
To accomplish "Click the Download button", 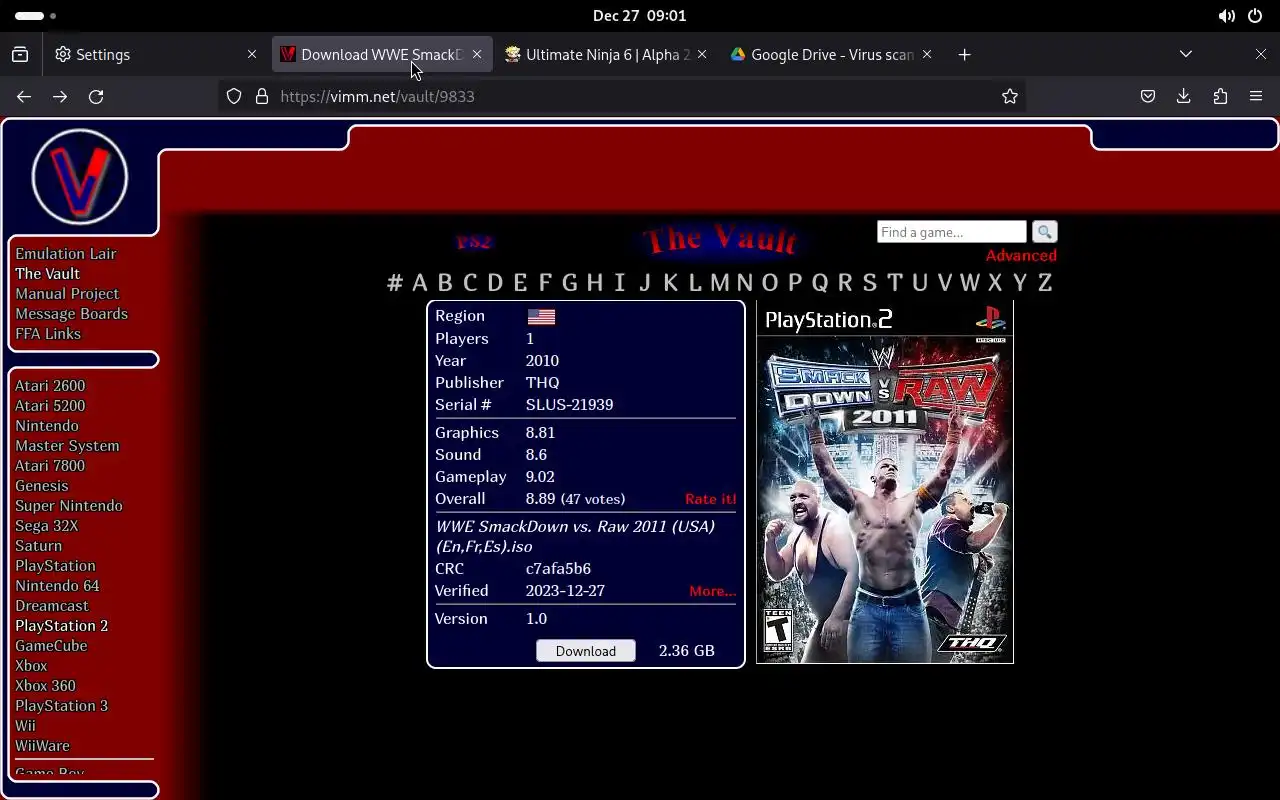I will click(586, 651).
